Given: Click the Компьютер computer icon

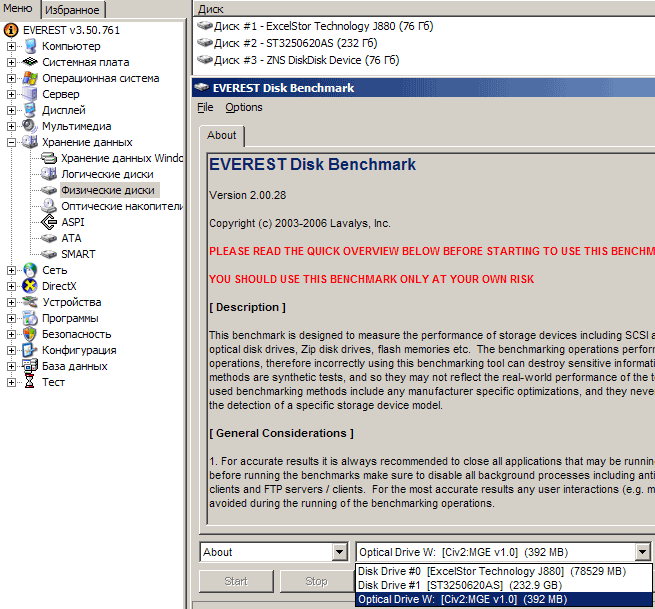Looking at the screenshot, I should pyautogui.click(x=30, y=46).
